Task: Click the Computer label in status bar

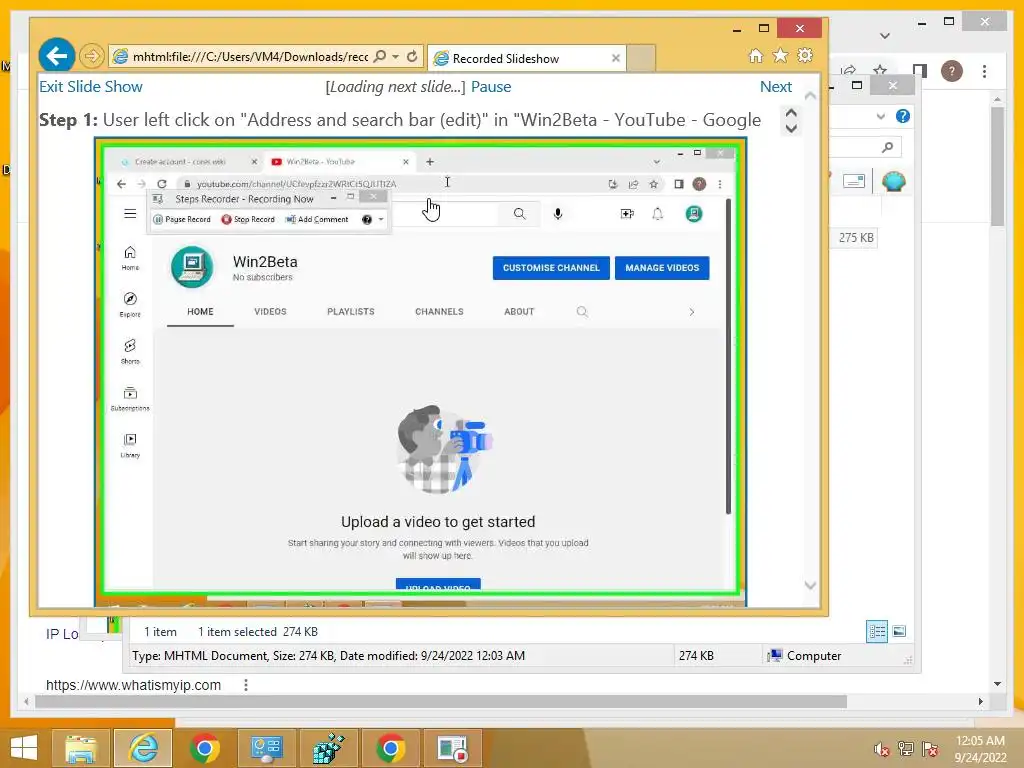Action: coord(814,656)
